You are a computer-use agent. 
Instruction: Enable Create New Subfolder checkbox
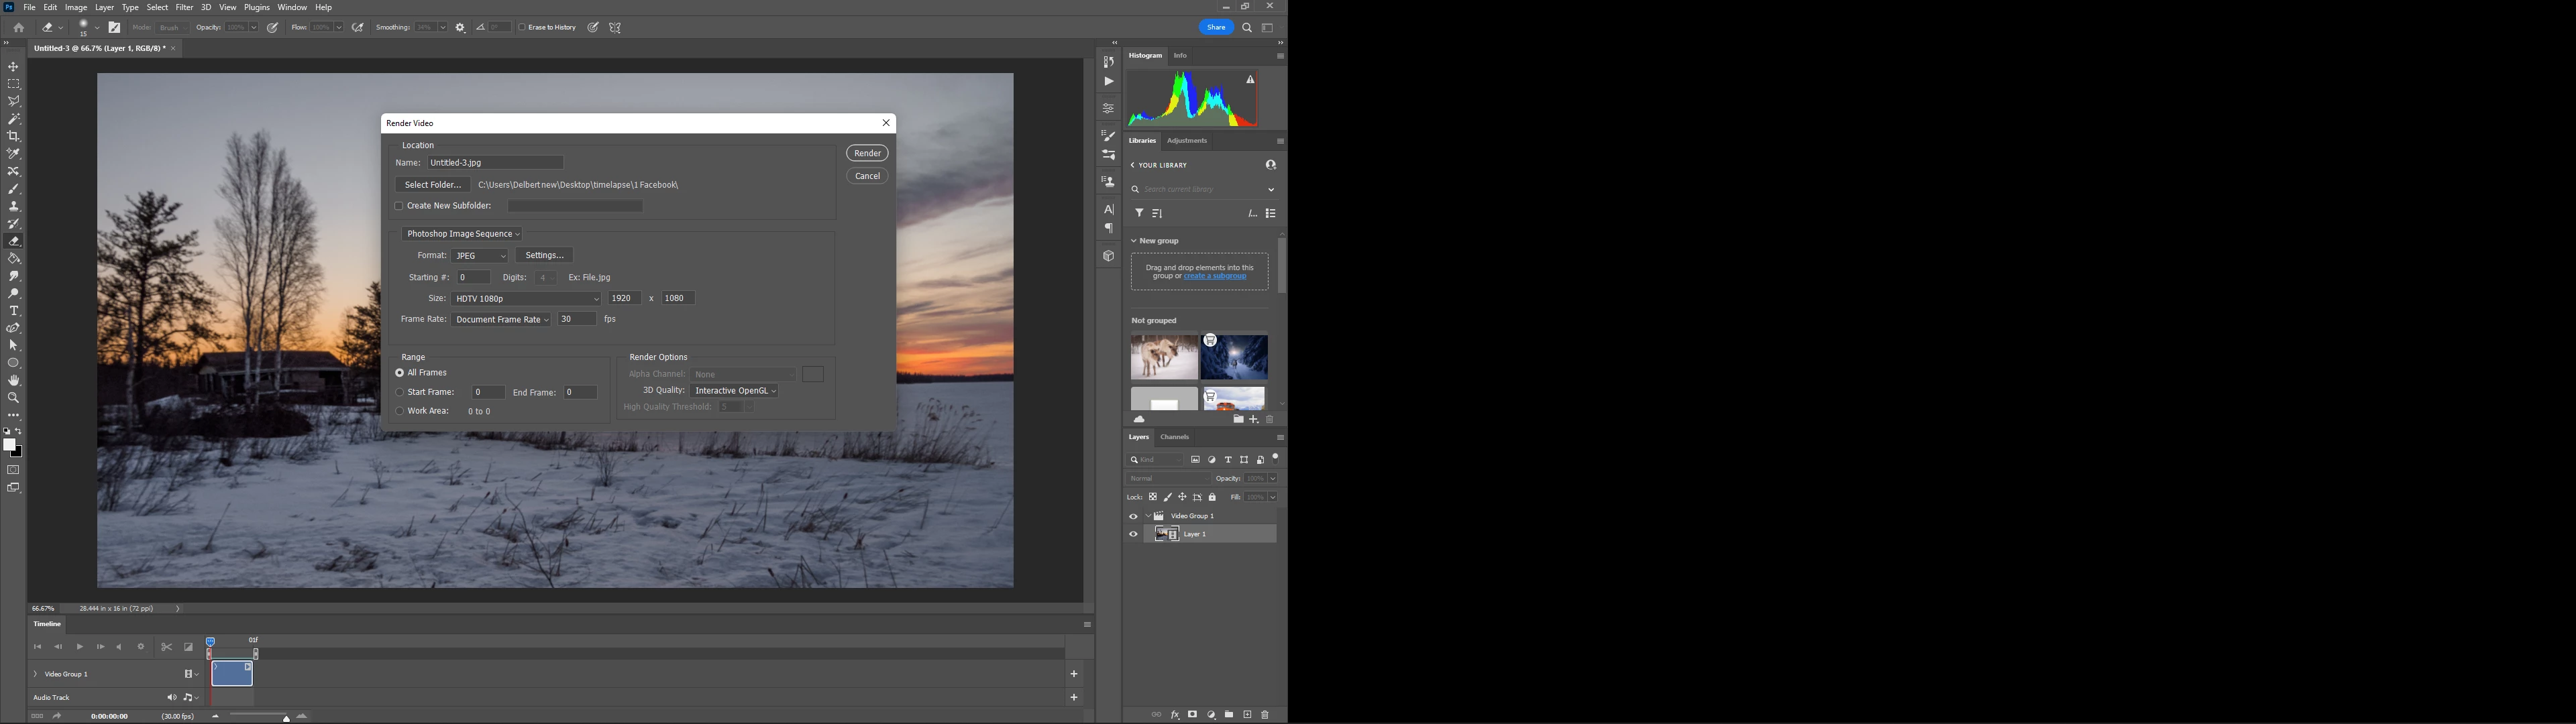tap(399, 206)
